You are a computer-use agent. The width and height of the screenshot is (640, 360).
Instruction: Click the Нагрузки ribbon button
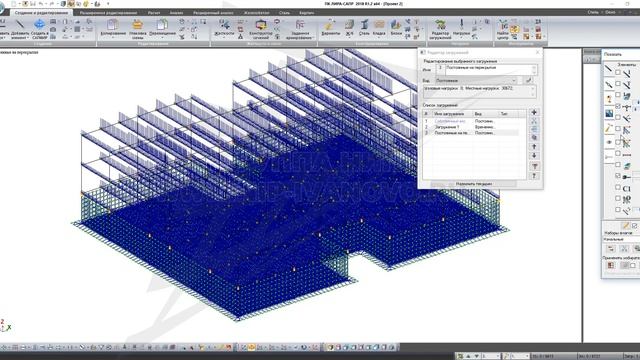click(x=462, y=28)
